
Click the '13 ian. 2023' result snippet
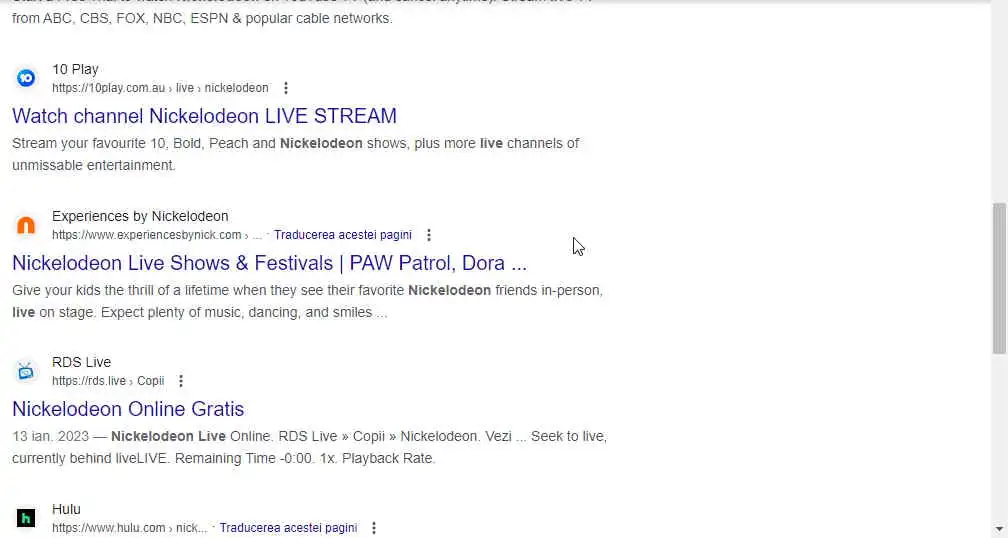(x=310, y=447)
